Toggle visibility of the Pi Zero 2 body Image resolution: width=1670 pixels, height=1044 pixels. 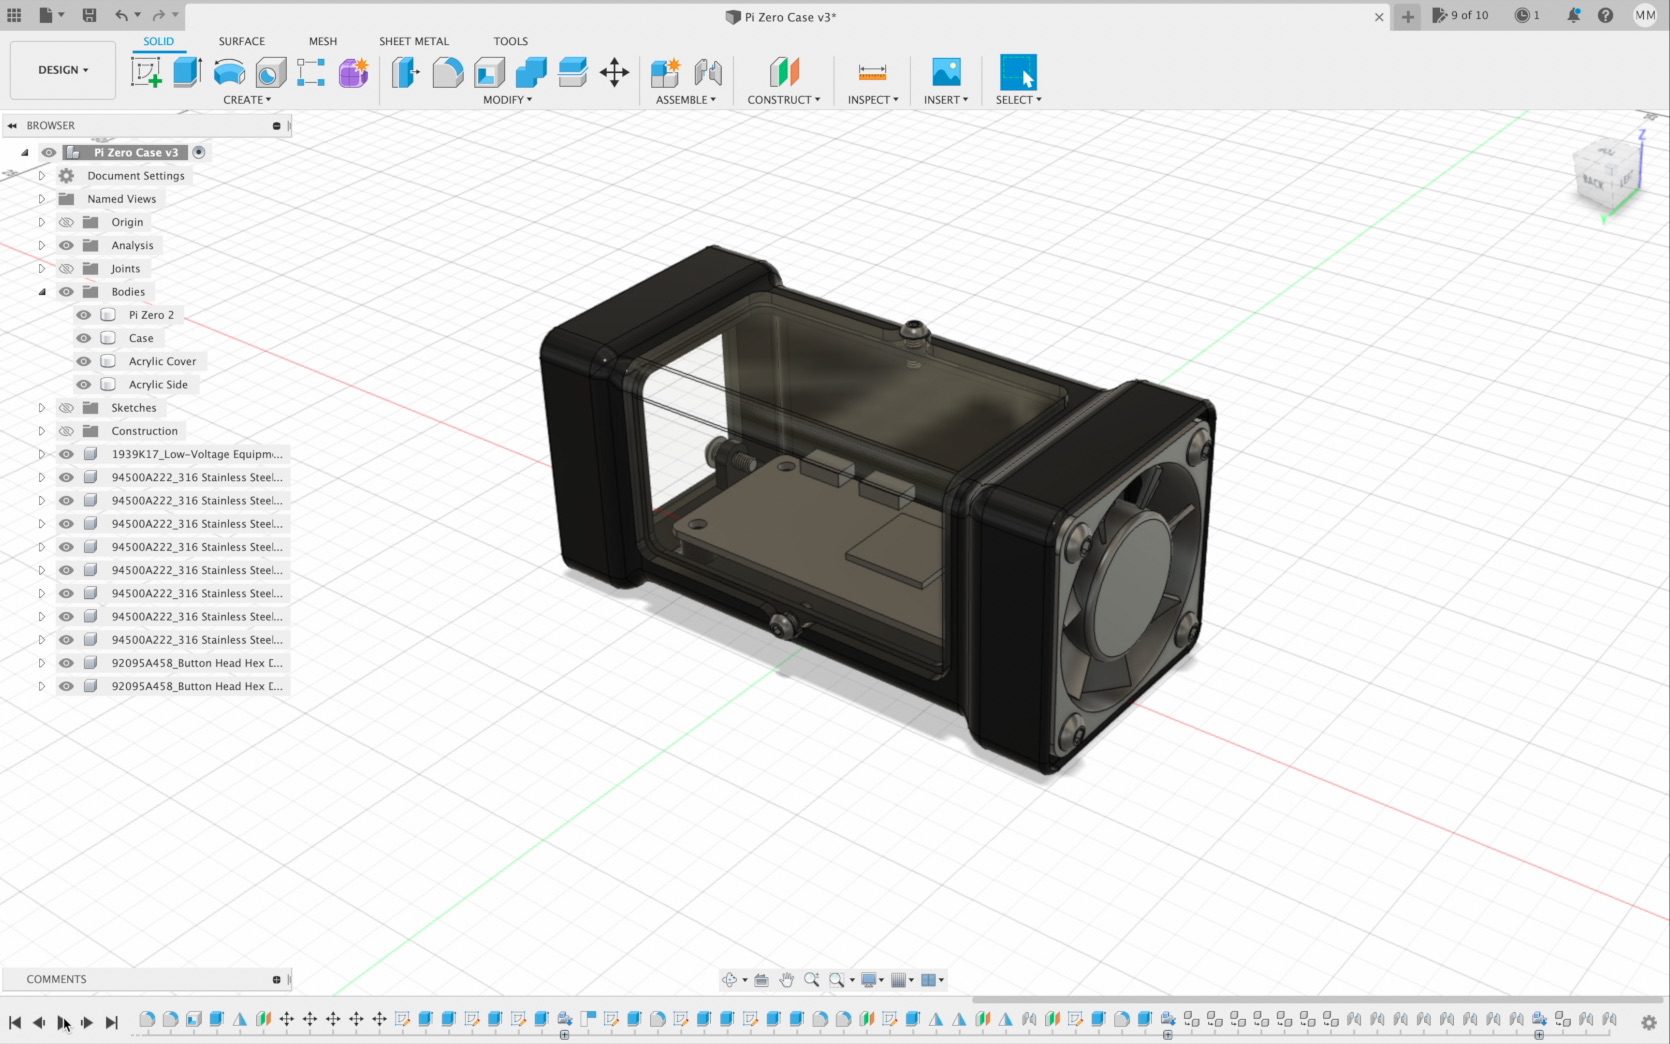click(x=83, y=314)
